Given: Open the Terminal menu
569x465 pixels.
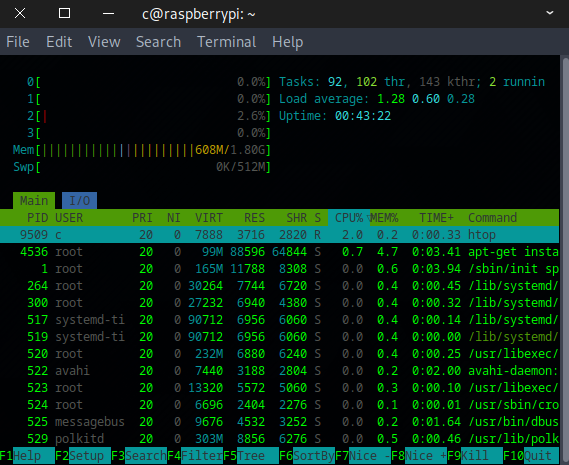Looking at the screenshot, I should [x=227, y=42].
